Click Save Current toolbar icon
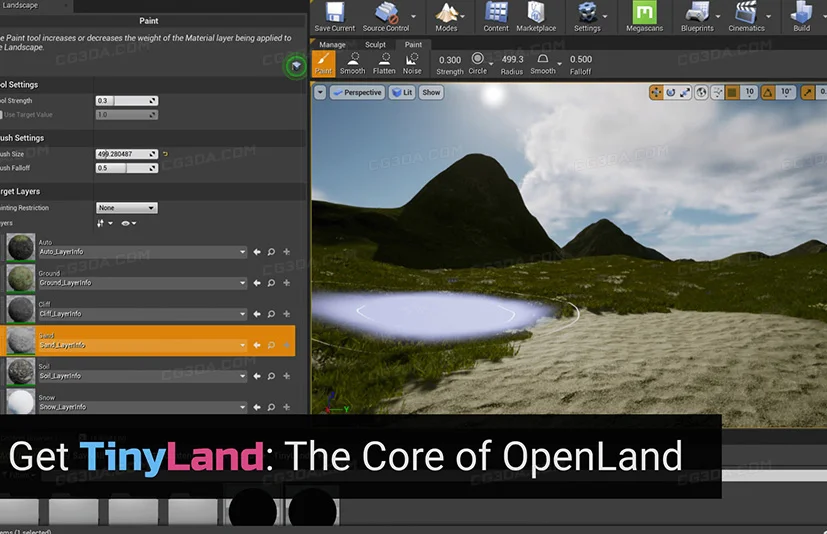The image size is (827, 534). click(x=334, y=16)
